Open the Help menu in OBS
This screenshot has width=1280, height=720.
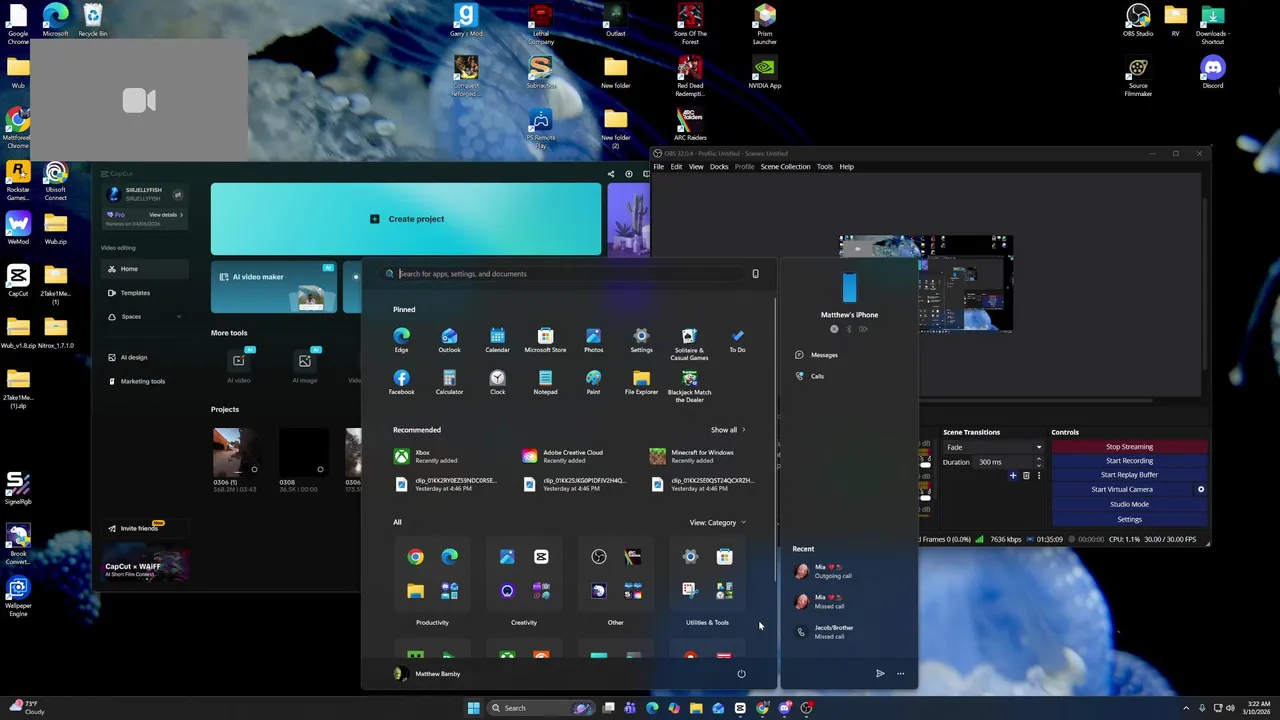(x=846, y=167)
